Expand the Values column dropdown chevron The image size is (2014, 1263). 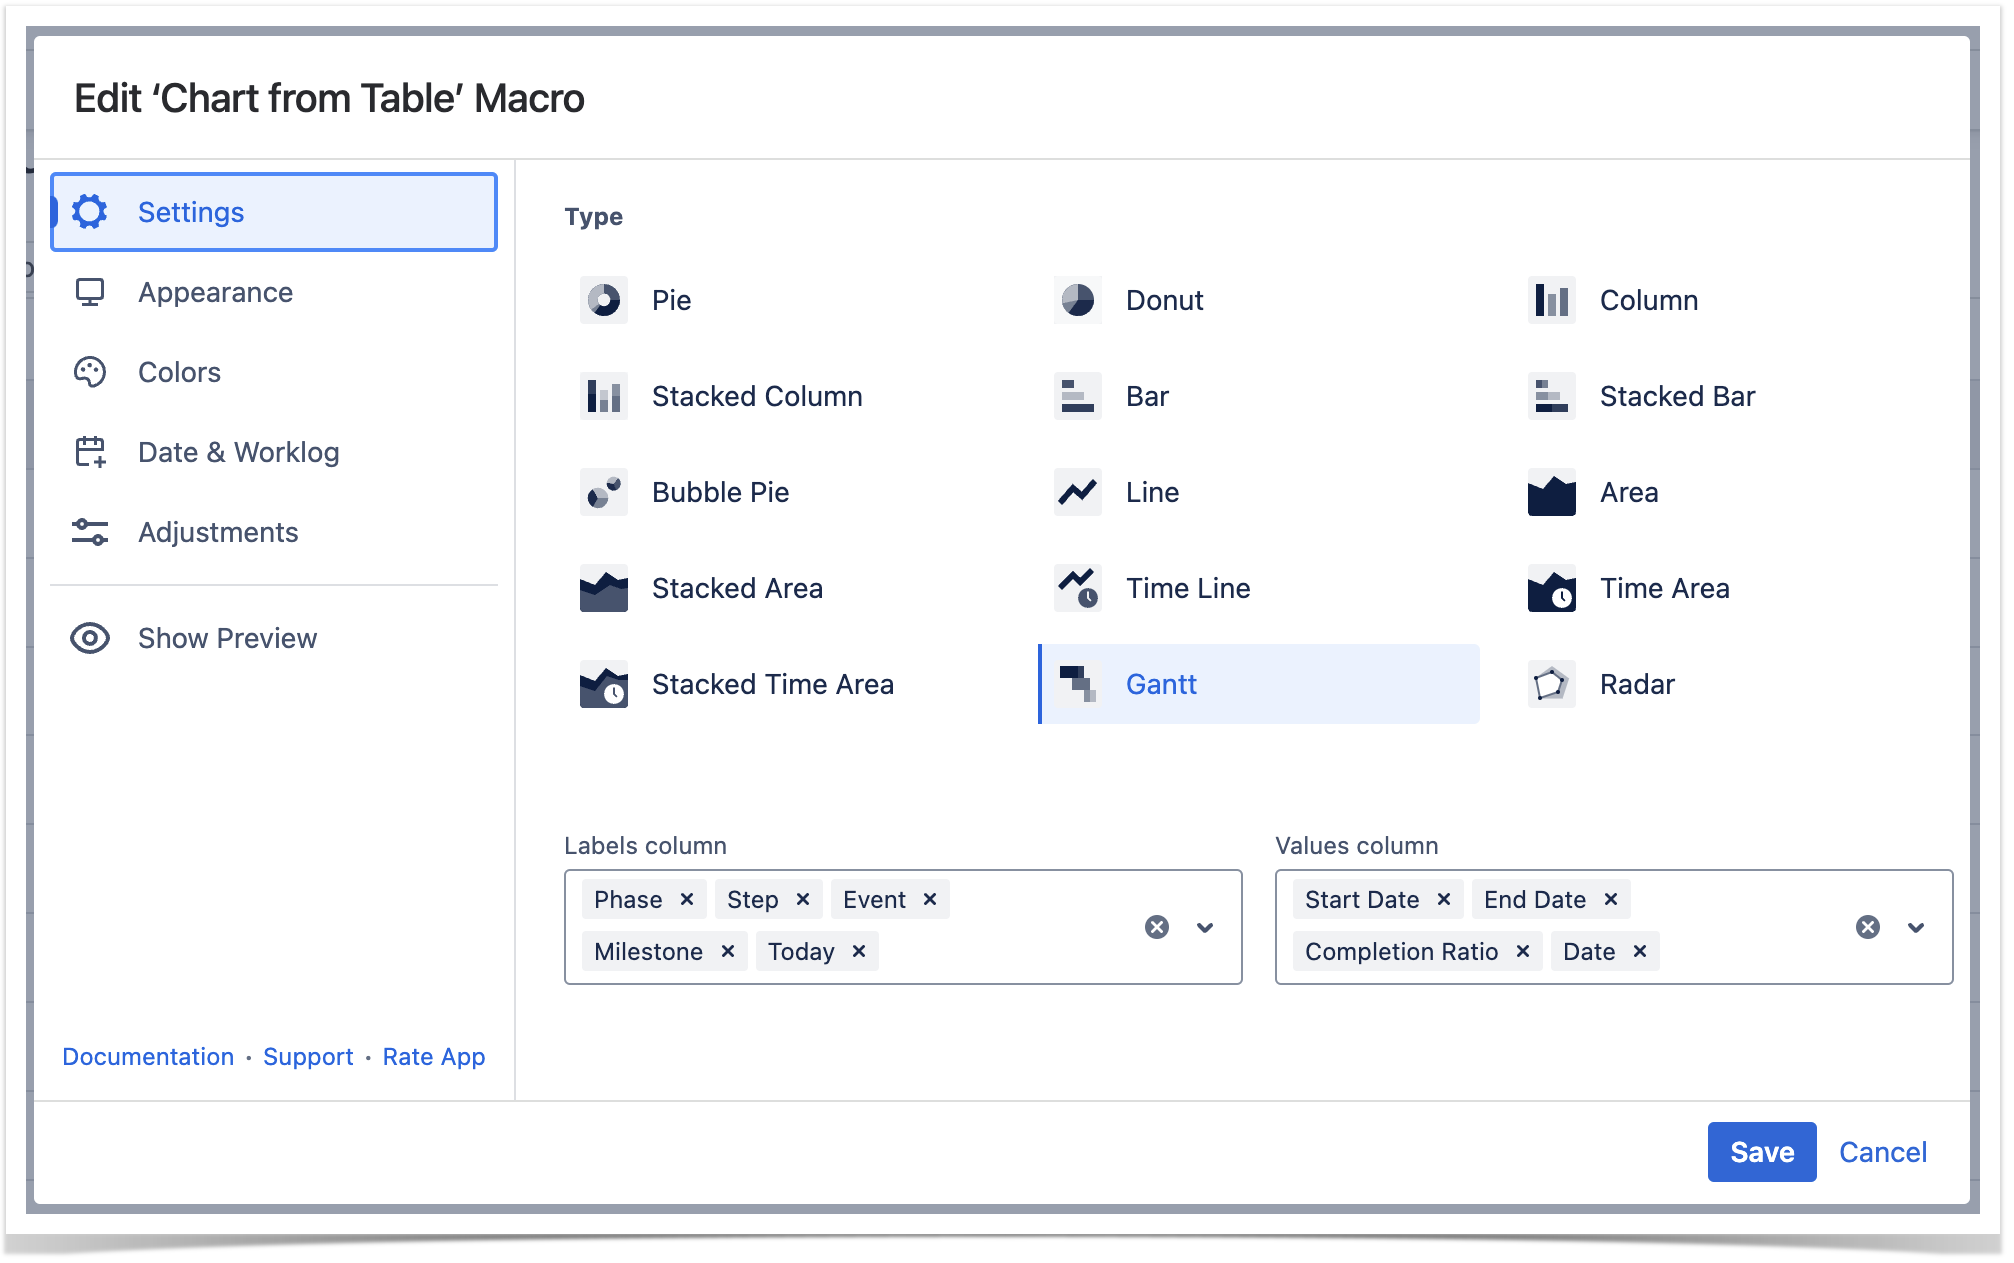coord(1916,927)
